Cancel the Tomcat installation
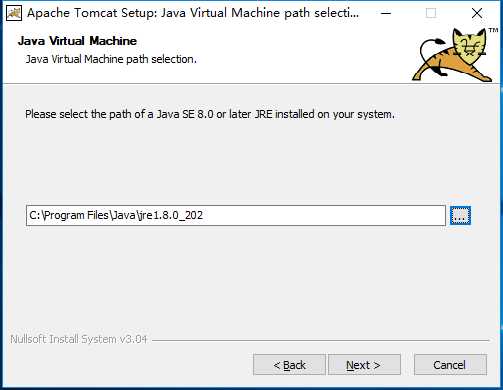The width and height of the screenshot is (503, 390). click(x=450, y=365)
